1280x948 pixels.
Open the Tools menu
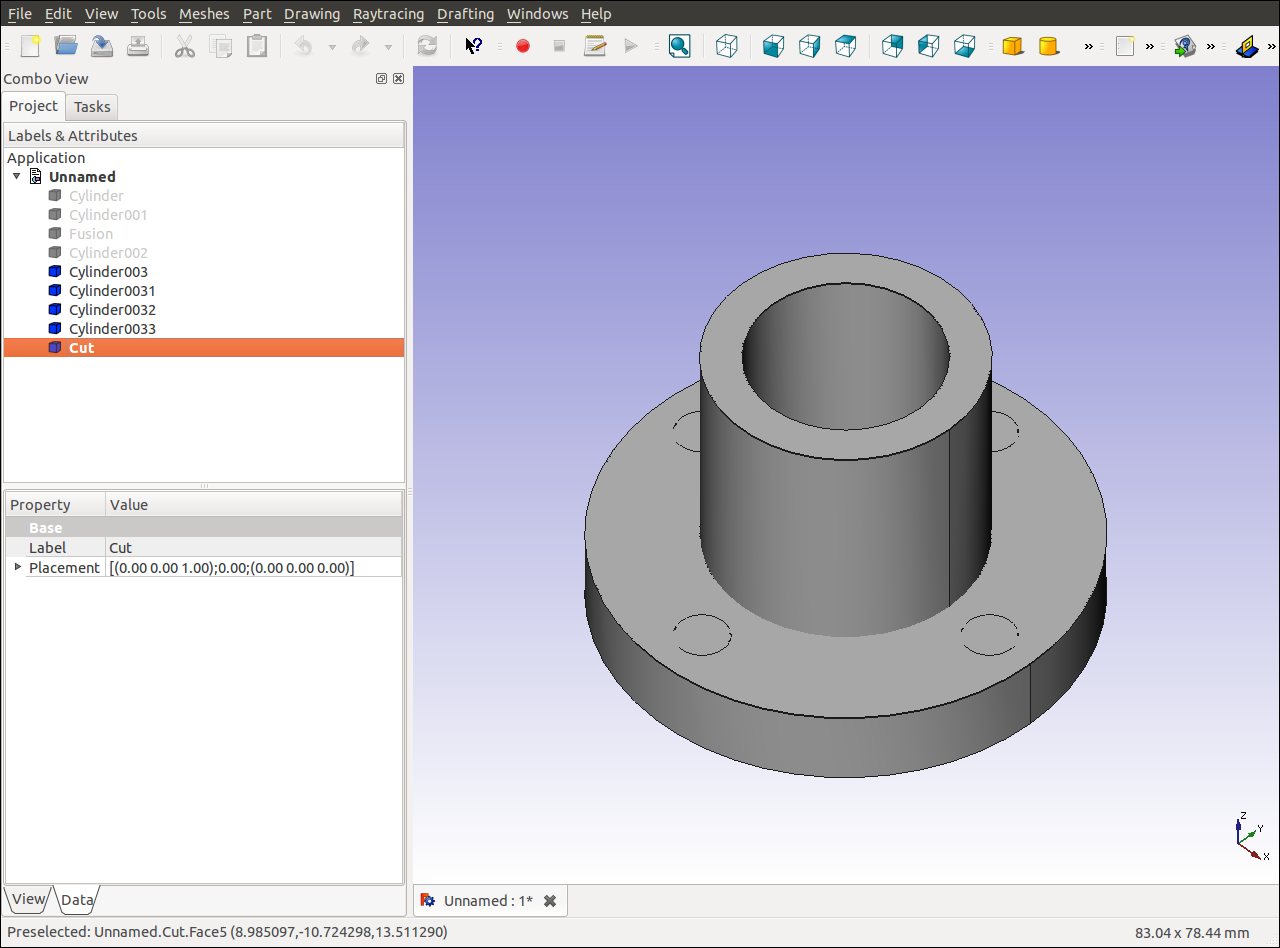tap(149, 14)
